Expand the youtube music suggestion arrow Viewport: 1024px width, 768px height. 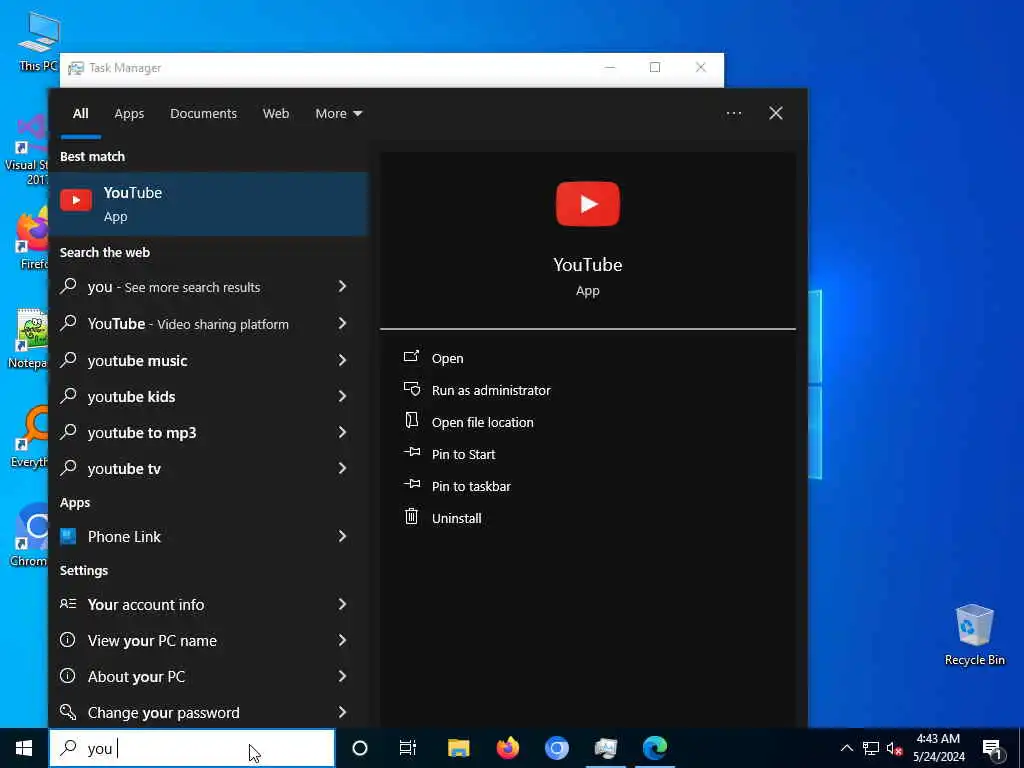[342, 360]
